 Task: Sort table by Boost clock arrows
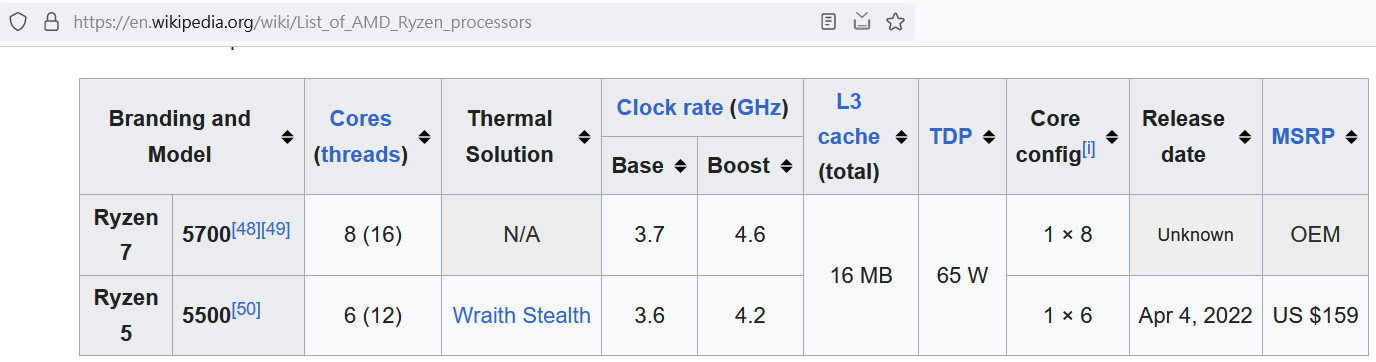coord(786,166)
